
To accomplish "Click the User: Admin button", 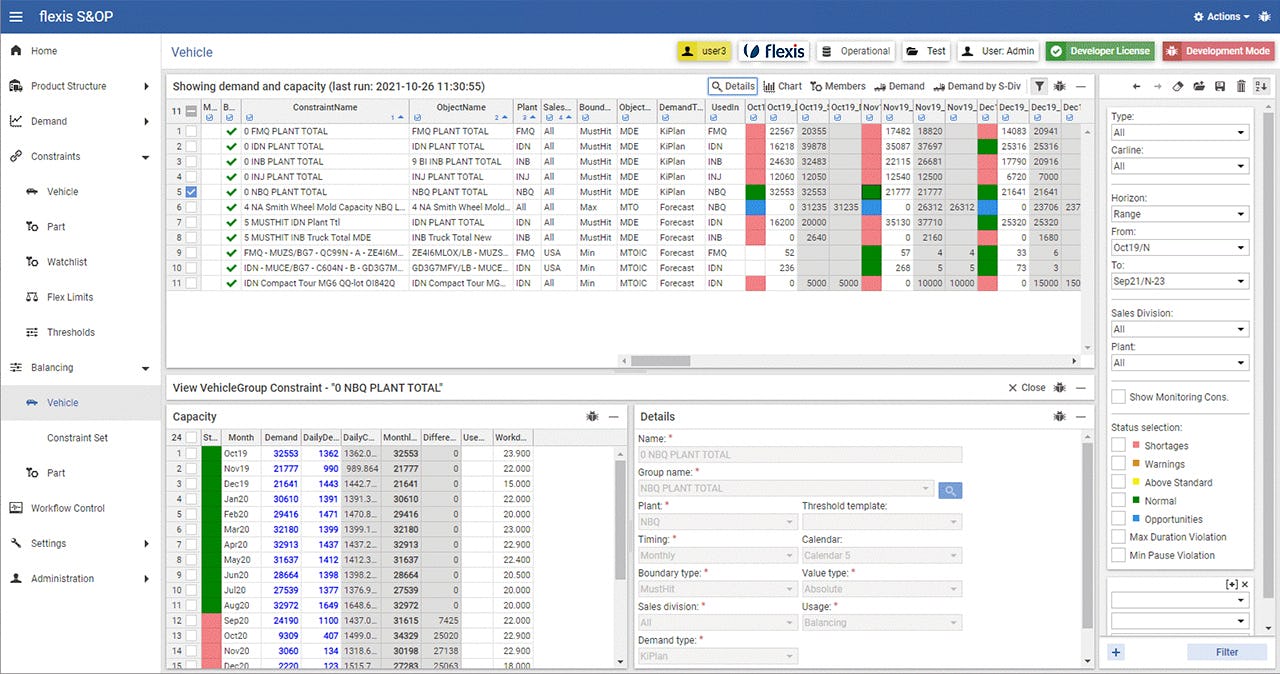I will (998, 51).
